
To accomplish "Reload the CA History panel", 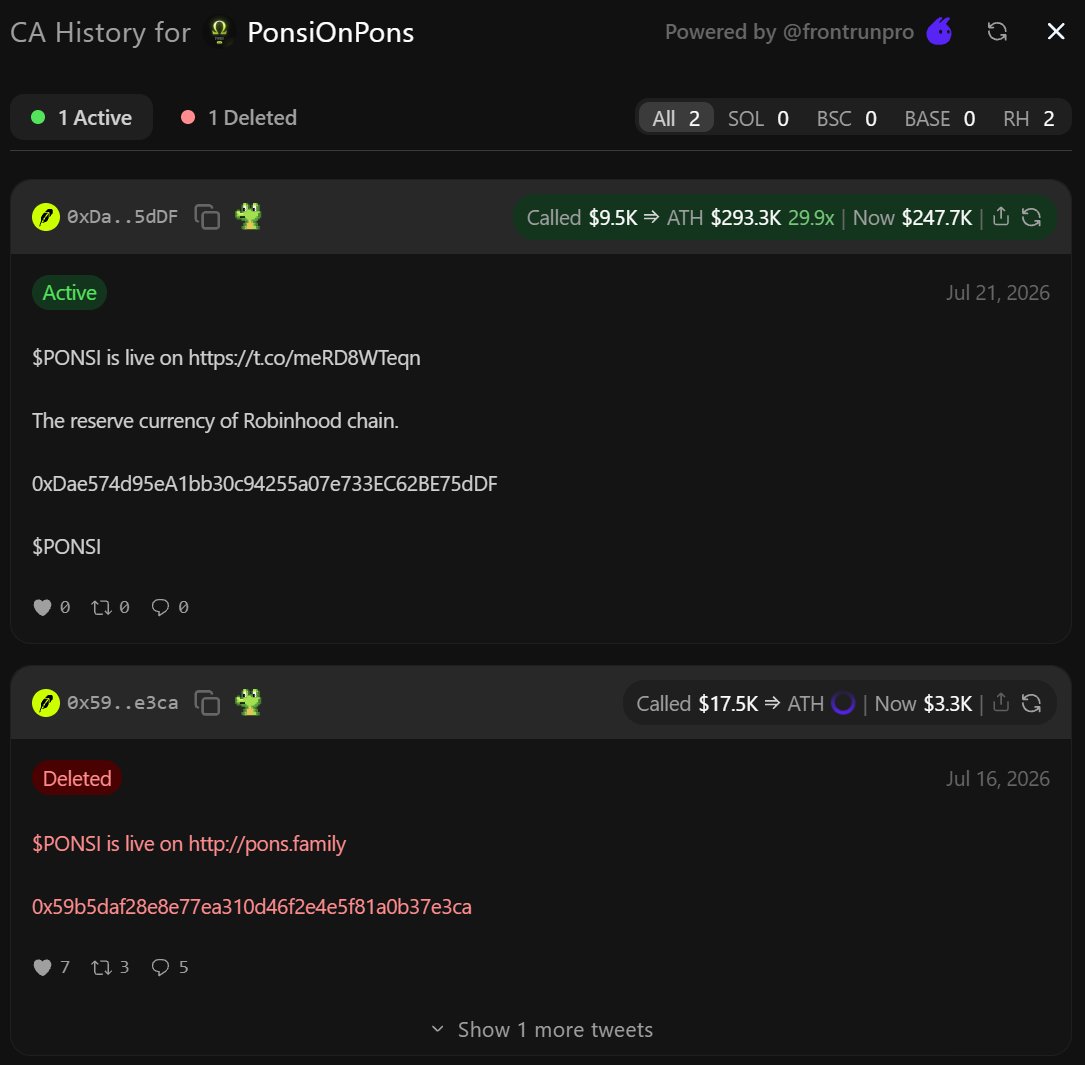I will coord(997,31).
